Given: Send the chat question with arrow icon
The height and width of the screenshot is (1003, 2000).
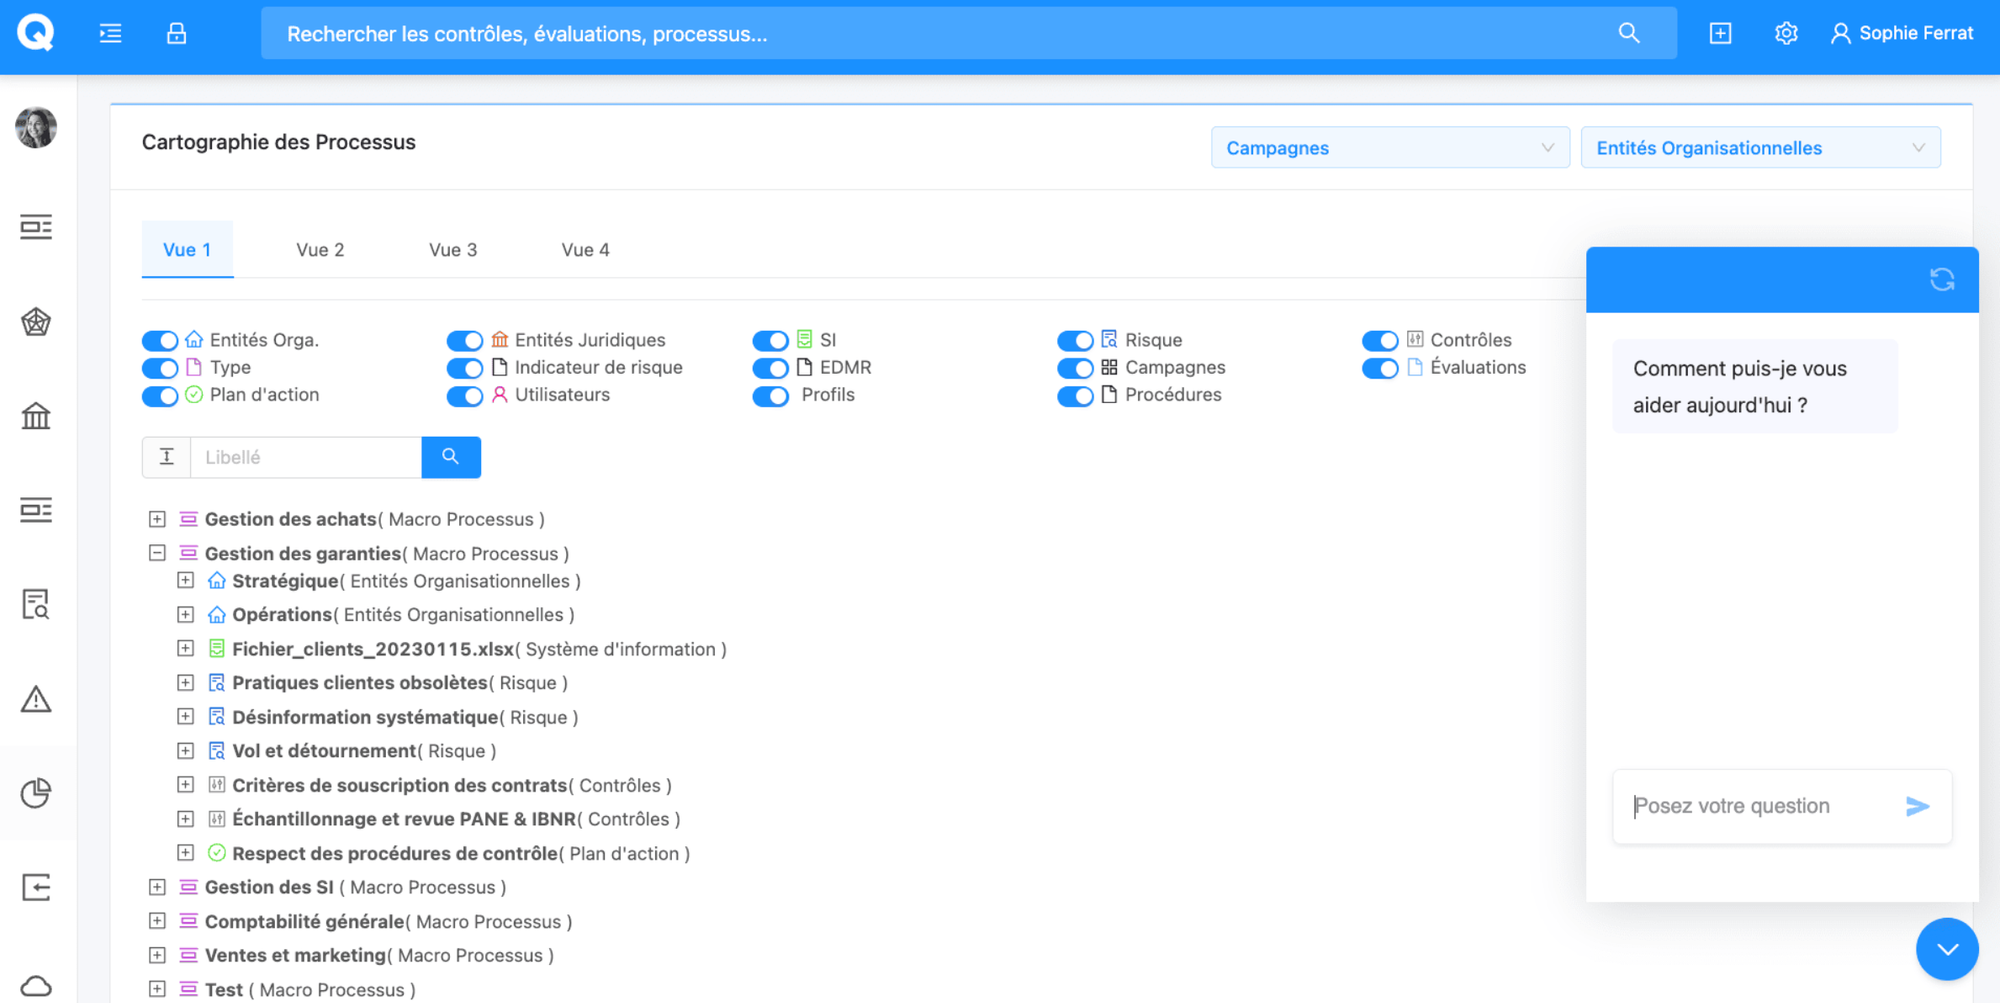Looking at the screenshot, I should click(1916, 806).
